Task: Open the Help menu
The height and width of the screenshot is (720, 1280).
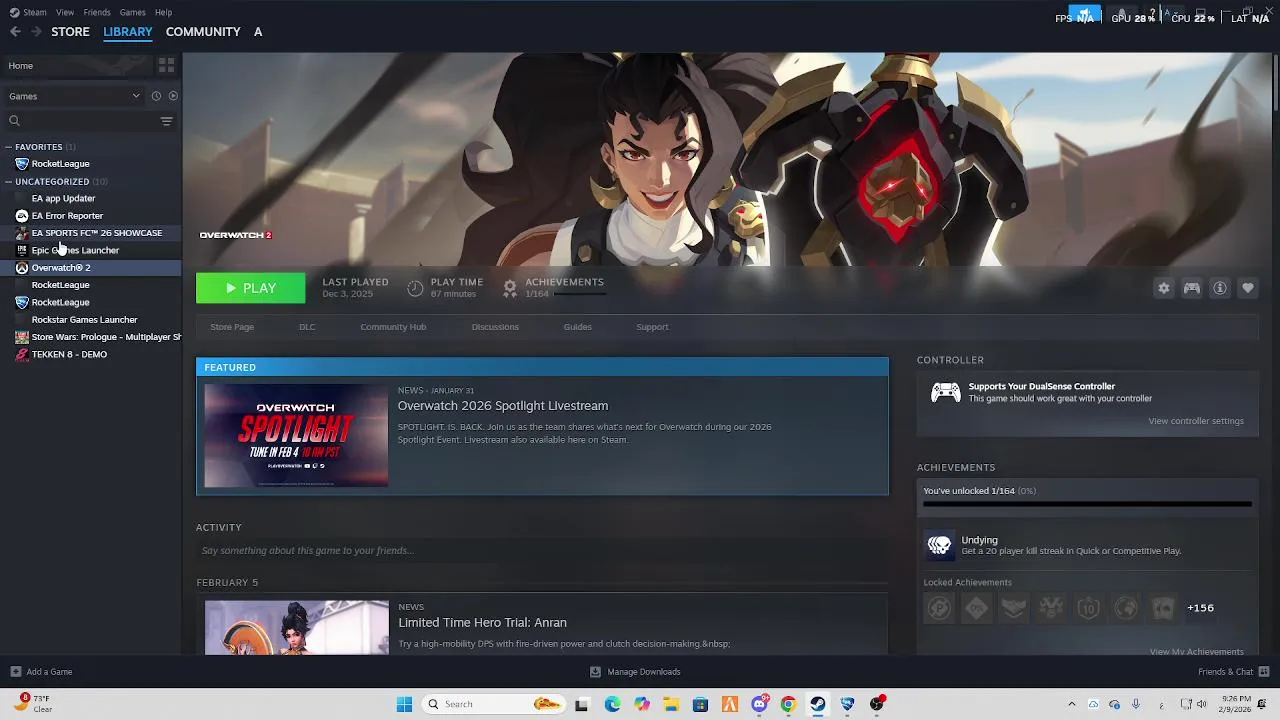Action: click(163, 12)
